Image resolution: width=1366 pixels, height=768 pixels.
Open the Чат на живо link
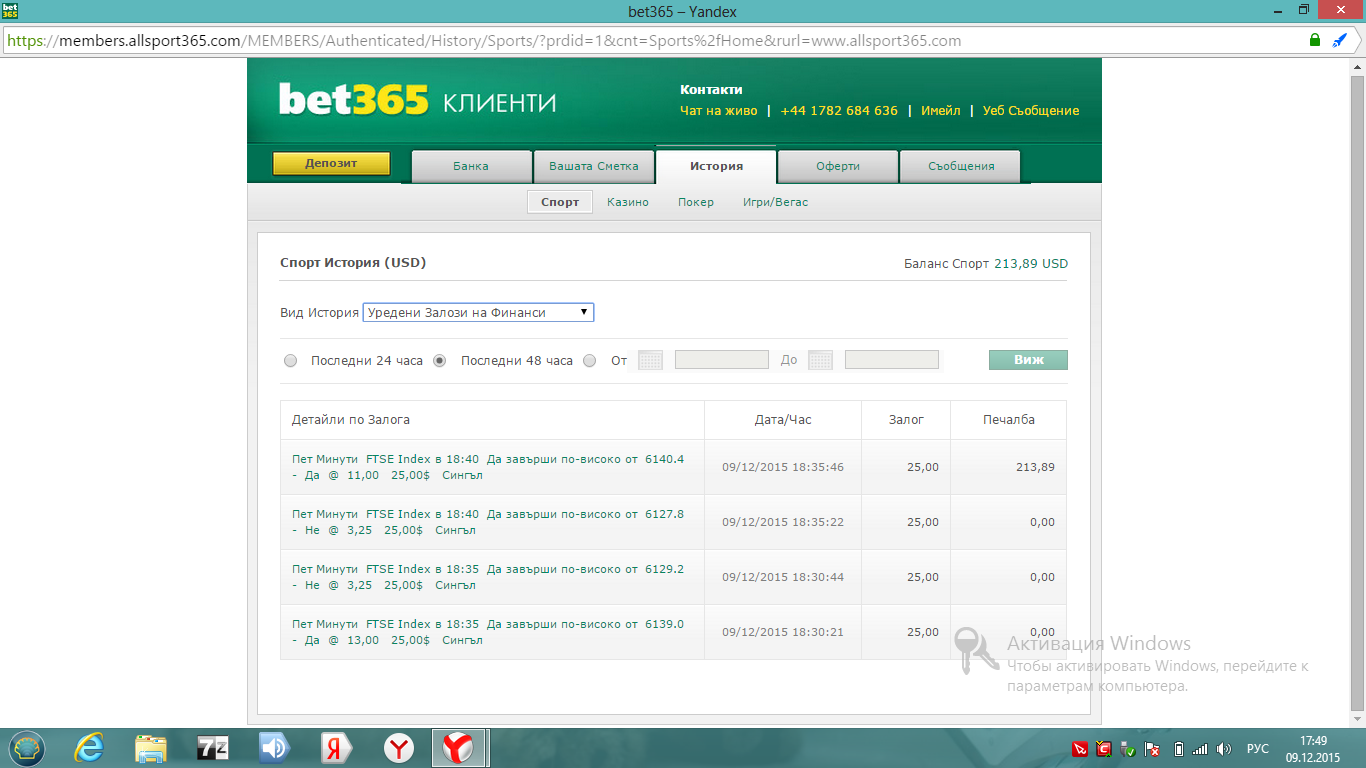(719, 111)
